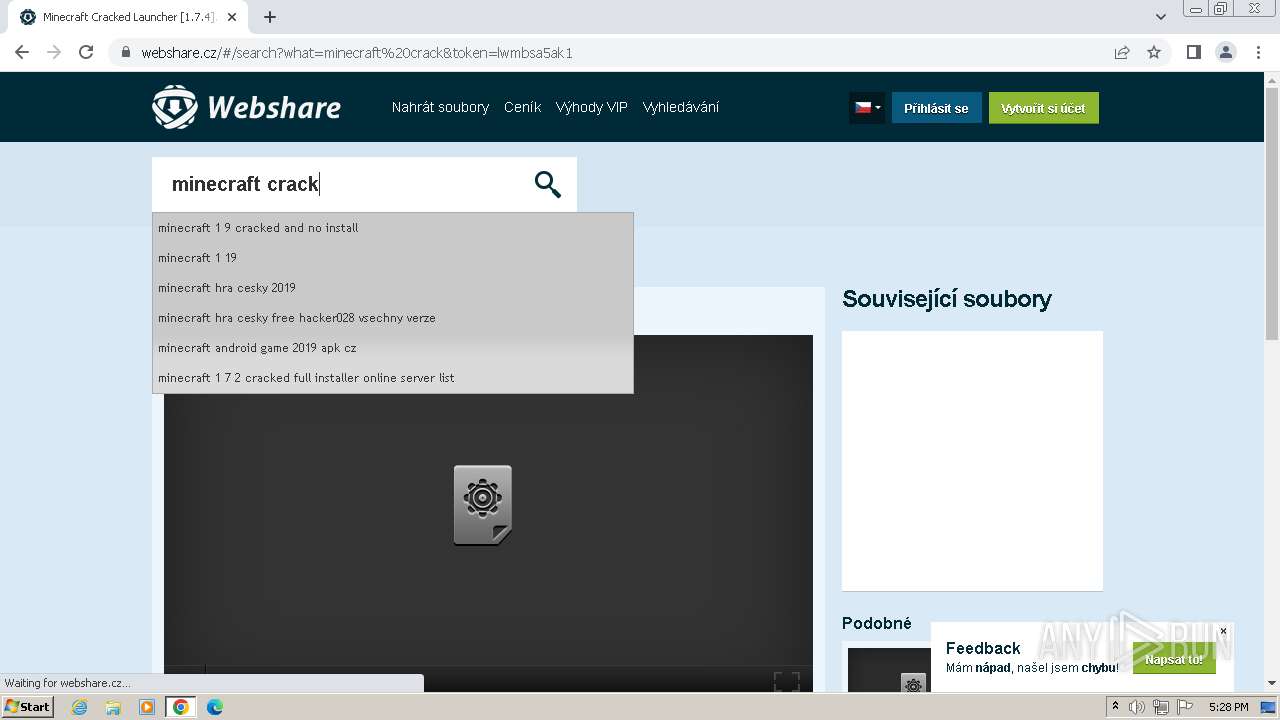
Task: Show hidden system tray icons
Action: tap(1115, 707)
